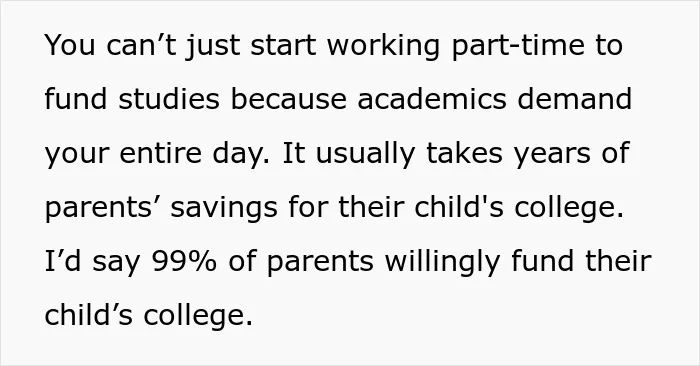Click the word "just"

coord(212,47)
